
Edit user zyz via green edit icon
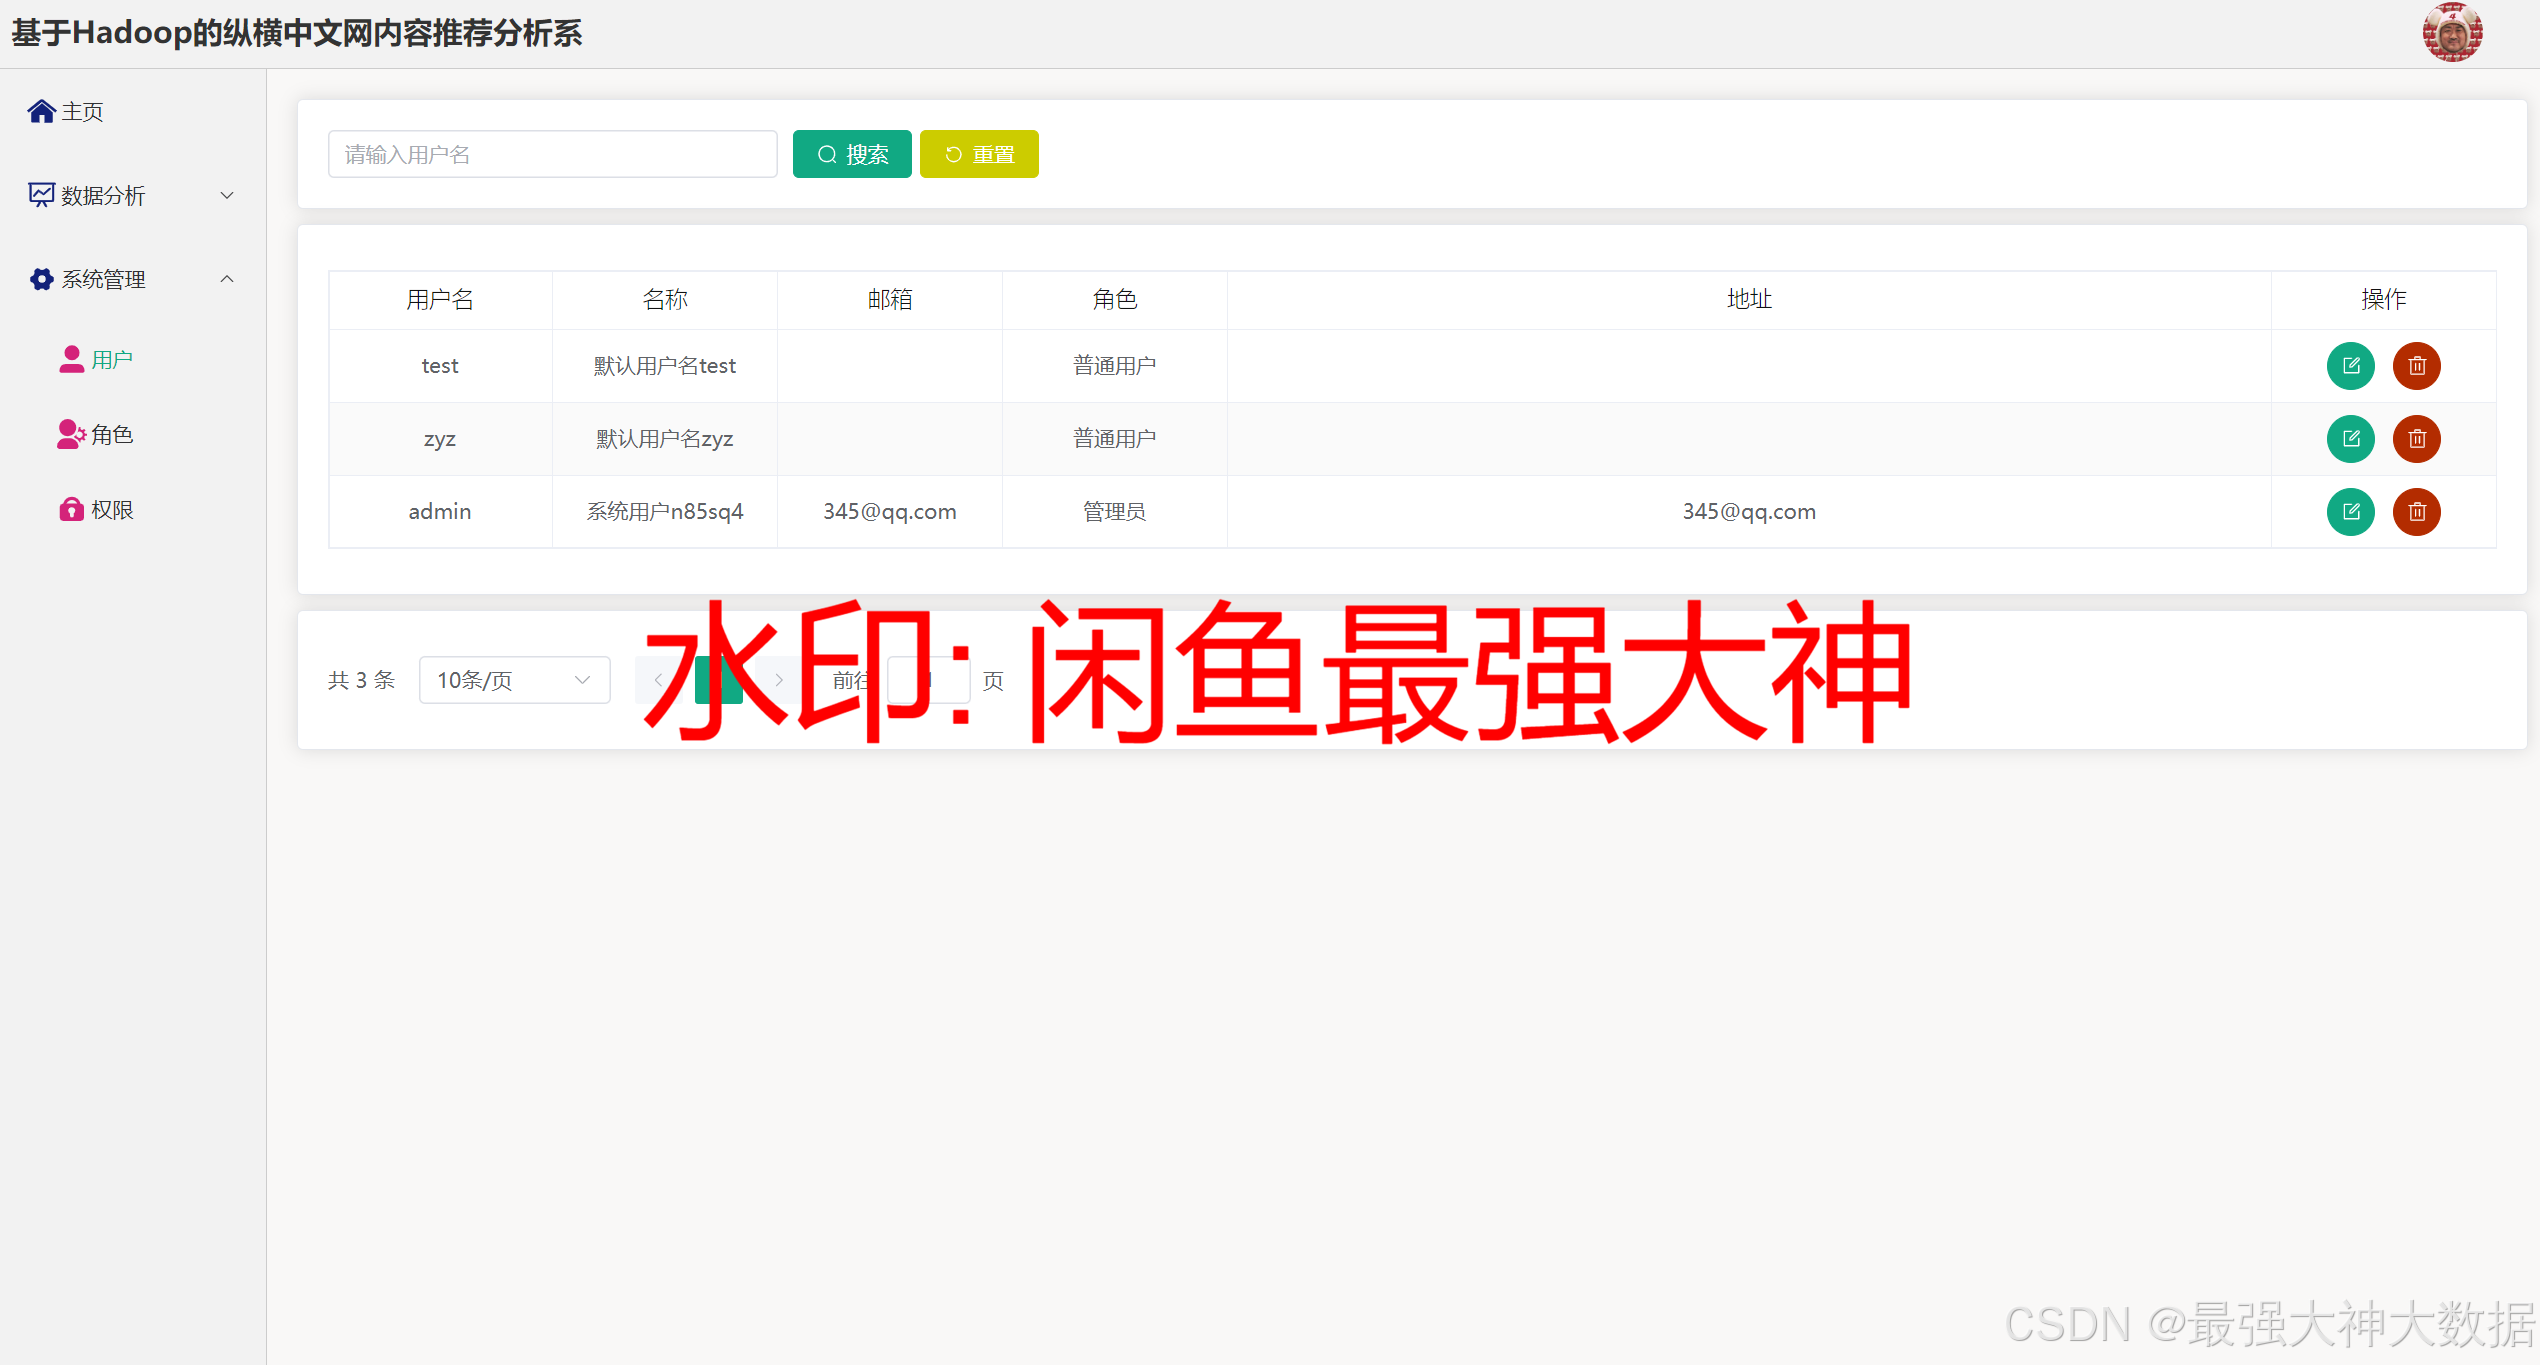pyautogui.click(x=2351, y=439)
